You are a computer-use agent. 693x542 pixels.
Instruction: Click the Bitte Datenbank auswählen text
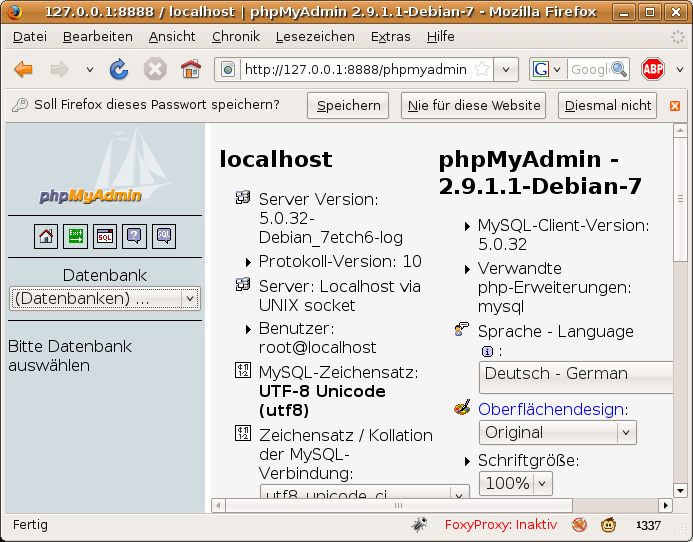(x=70, y=356)
